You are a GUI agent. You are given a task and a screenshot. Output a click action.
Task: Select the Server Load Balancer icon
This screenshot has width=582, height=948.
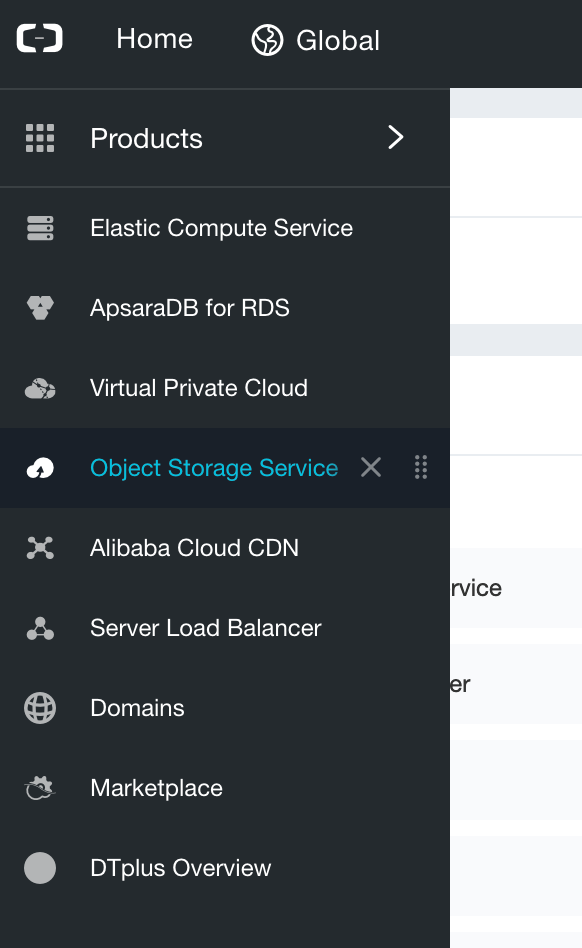[39, 627]
